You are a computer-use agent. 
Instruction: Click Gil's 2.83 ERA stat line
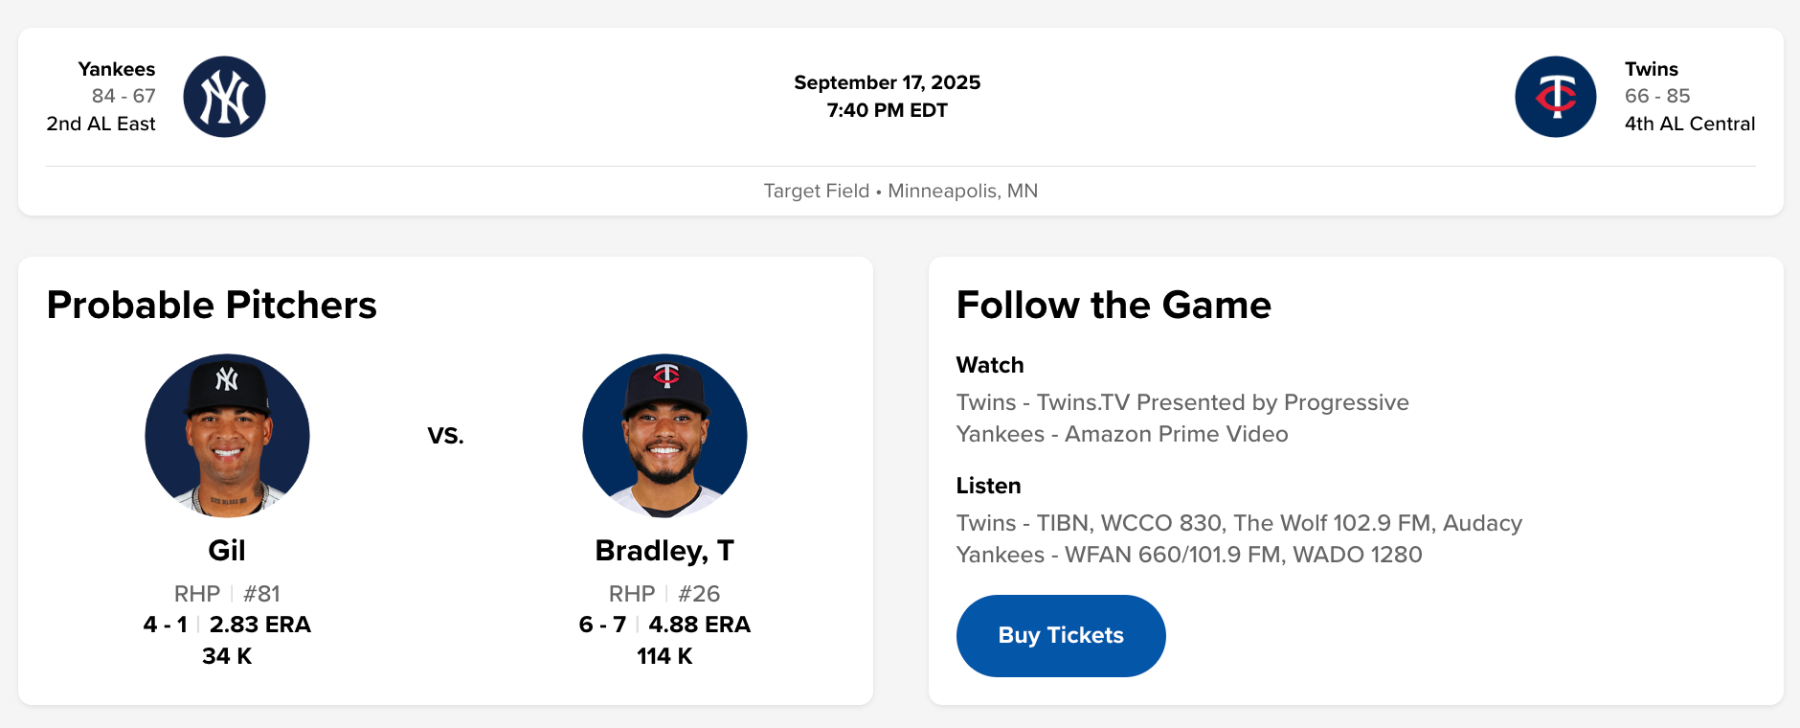[x=259, y=624]
